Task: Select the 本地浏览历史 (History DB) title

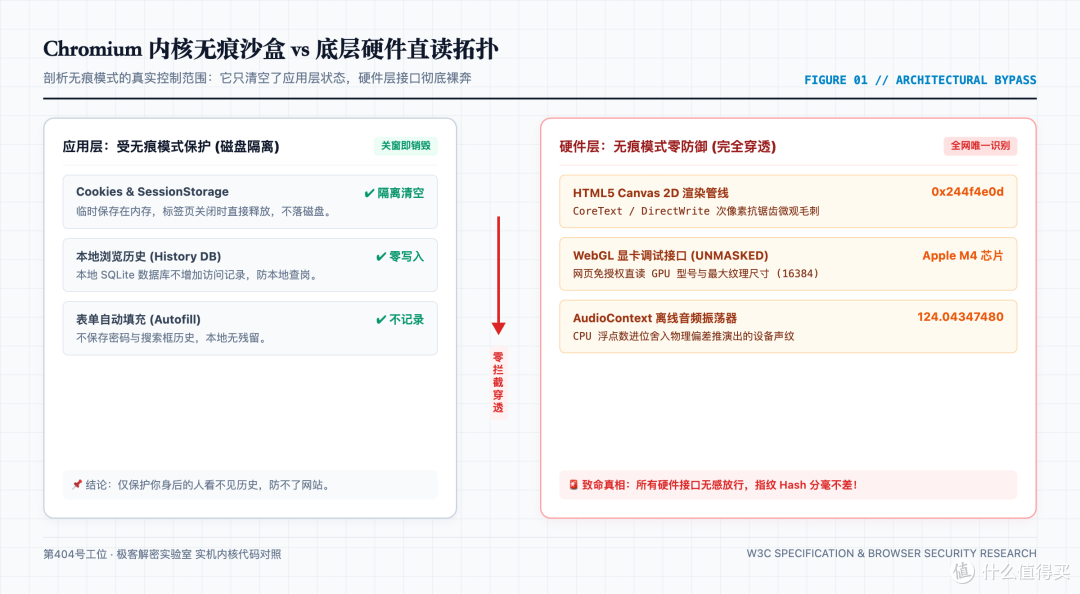Action: pyautogui.click(x=149, y=256)
